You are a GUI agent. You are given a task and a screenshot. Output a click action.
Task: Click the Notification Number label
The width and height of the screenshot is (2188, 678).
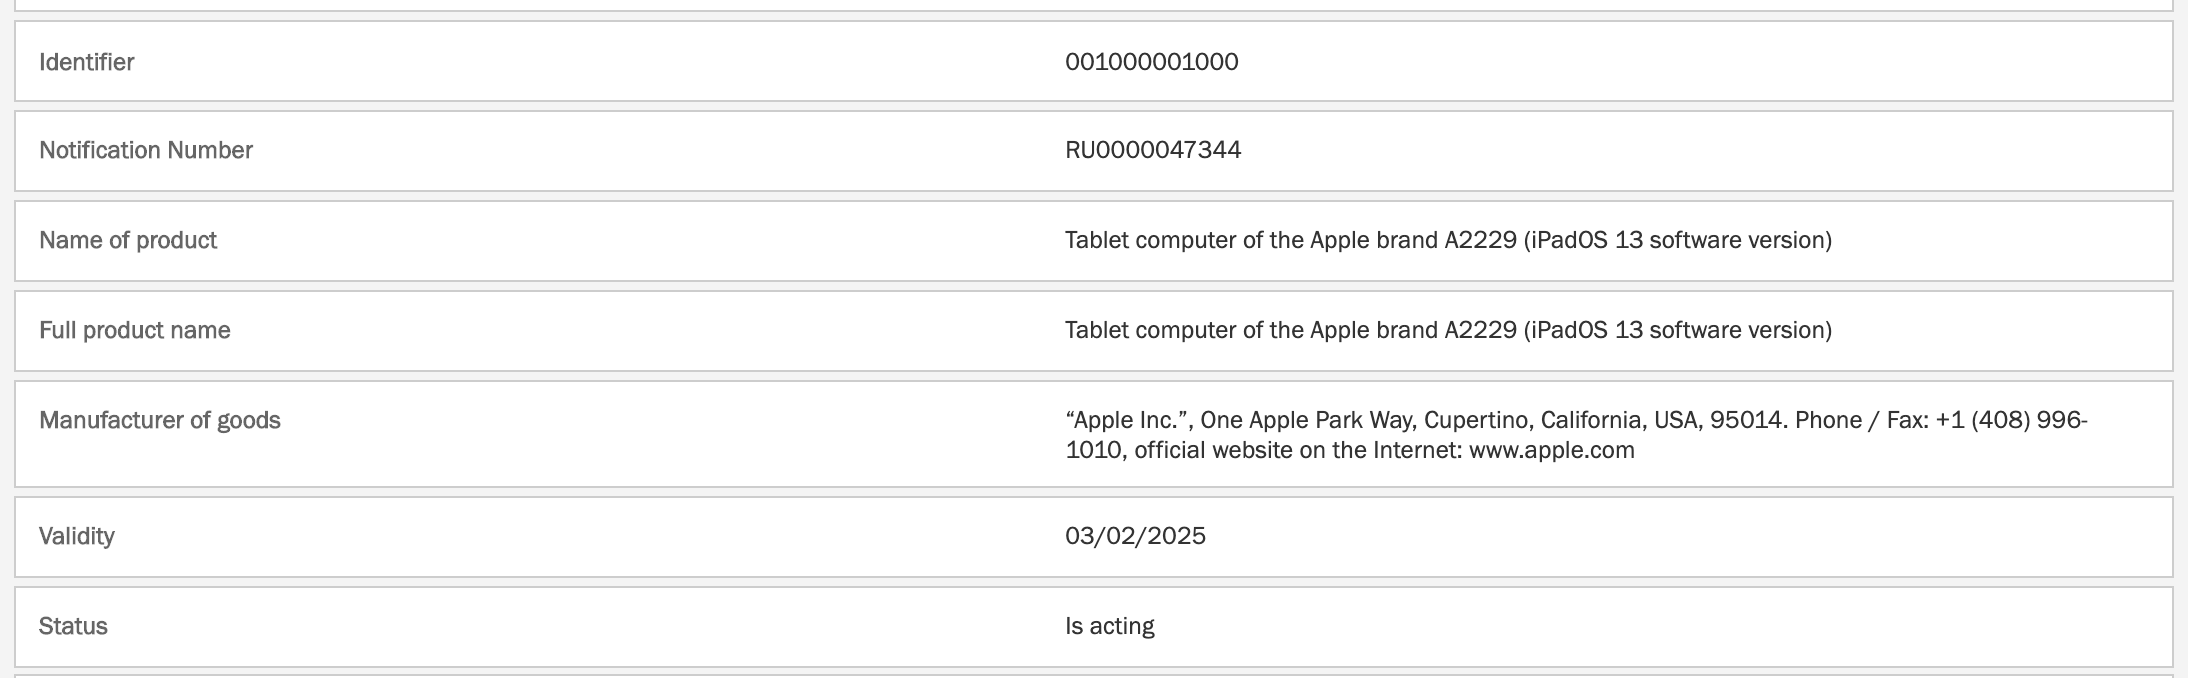145,150
